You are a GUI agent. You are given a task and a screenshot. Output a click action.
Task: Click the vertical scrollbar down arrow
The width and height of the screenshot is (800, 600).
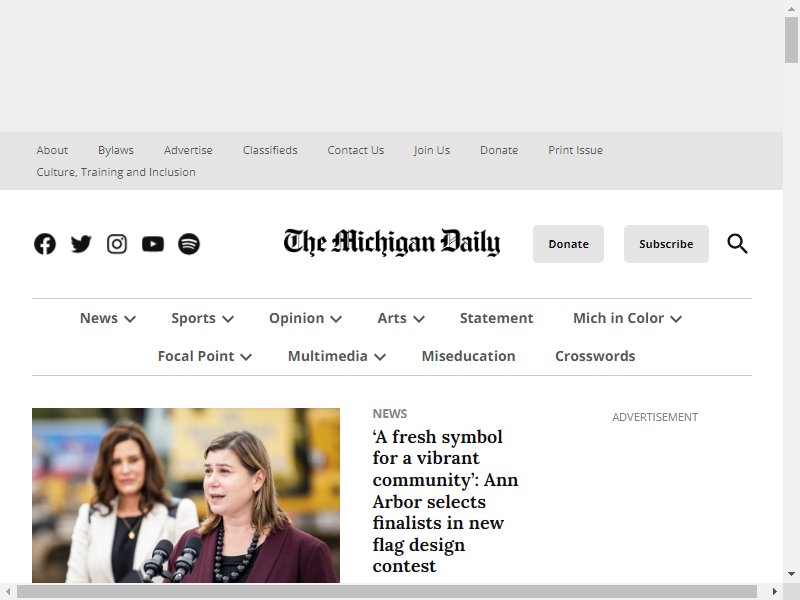[x=791, y=574]
